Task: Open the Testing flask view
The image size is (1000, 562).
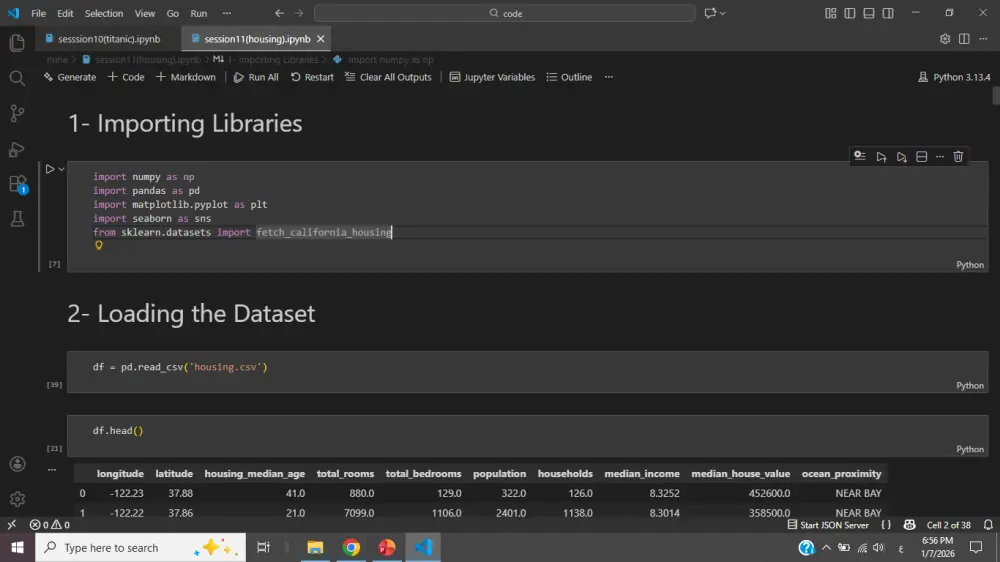Action: (x=17, y=219)
